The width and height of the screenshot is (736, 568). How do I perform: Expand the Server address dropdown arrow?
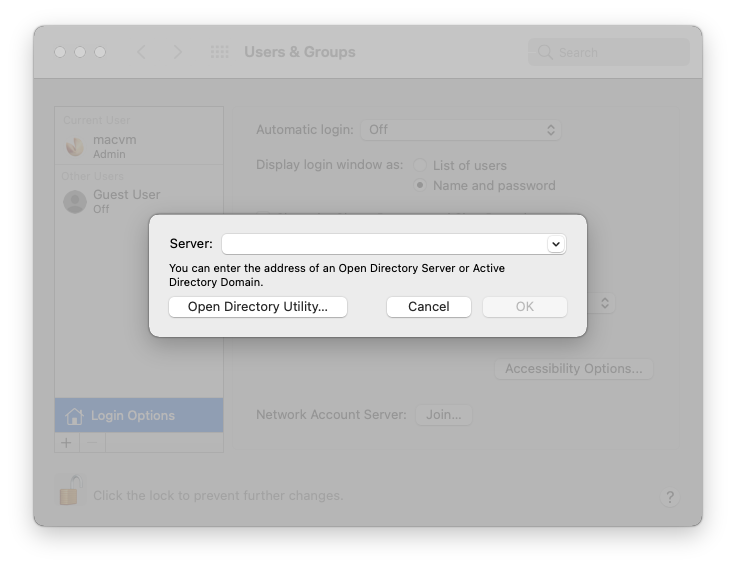click(555, 244)
